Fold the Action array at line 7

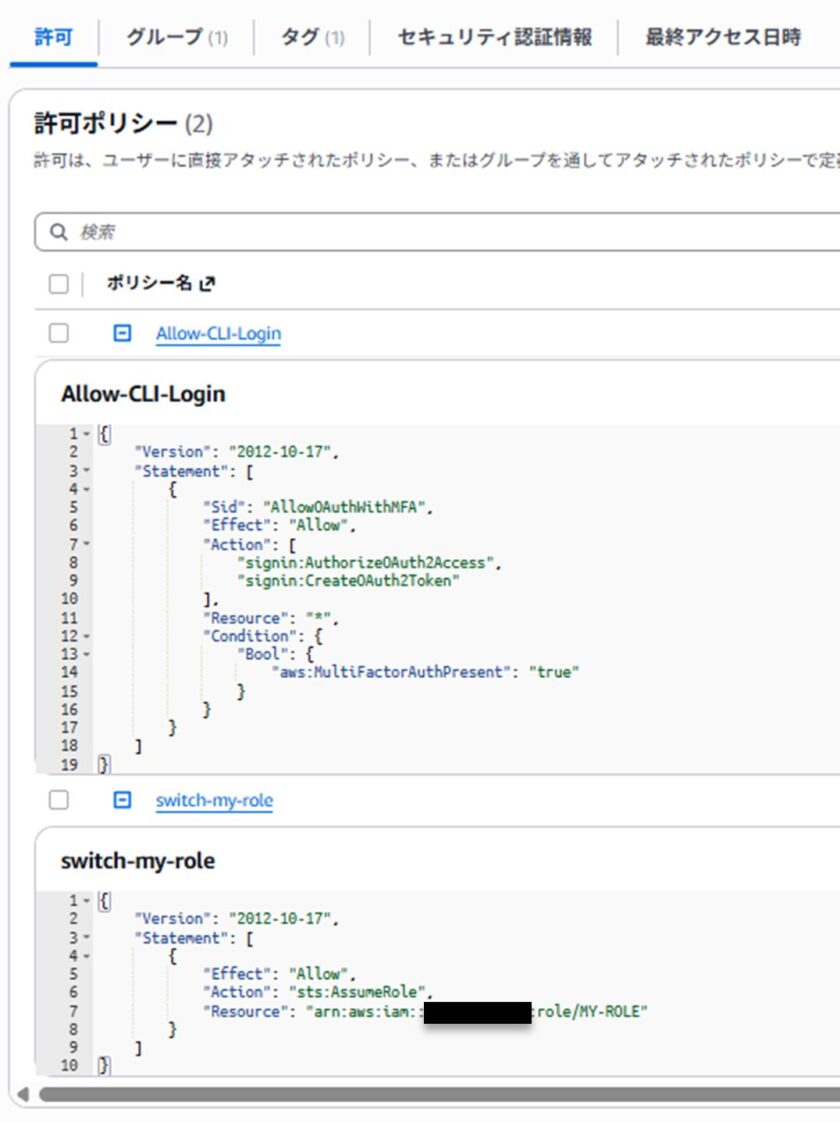coord(87,544)
